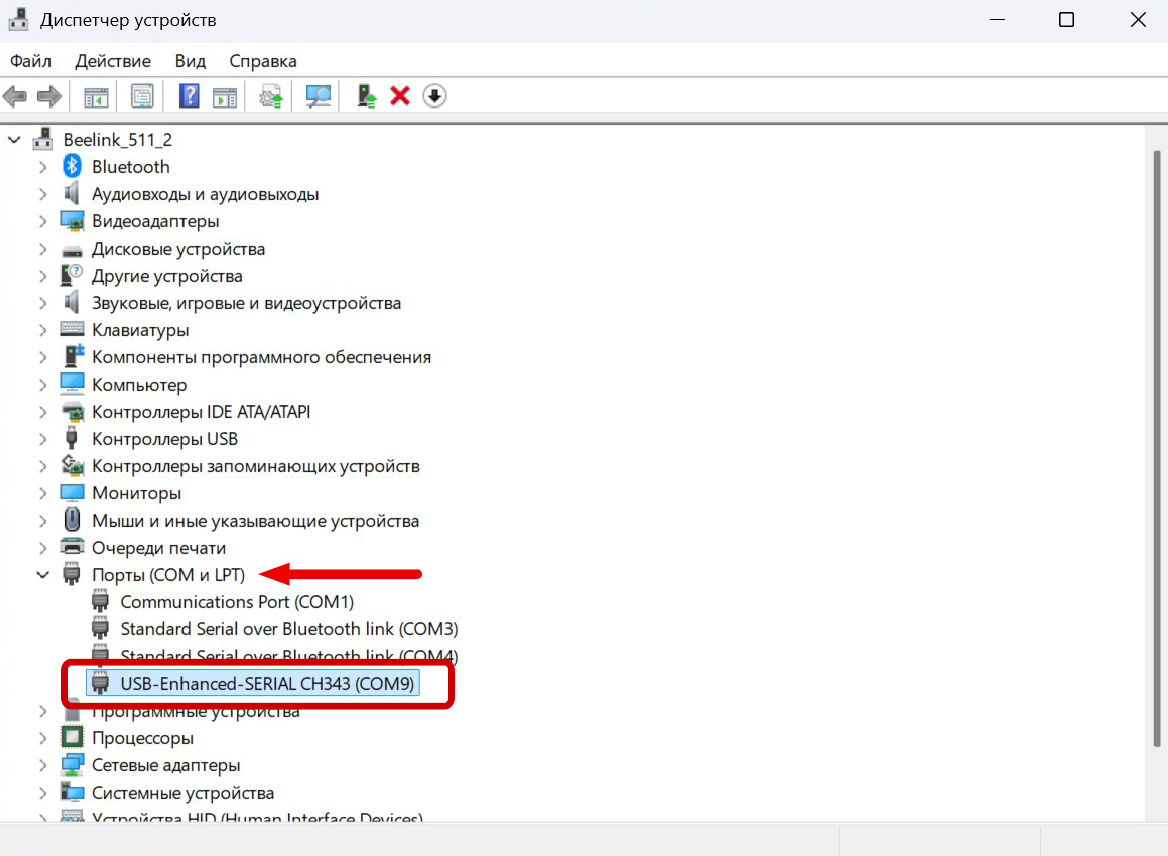The image size is (1168, 856).
Task: Select the Компьютер category row
Action: (x=139, y=384)
